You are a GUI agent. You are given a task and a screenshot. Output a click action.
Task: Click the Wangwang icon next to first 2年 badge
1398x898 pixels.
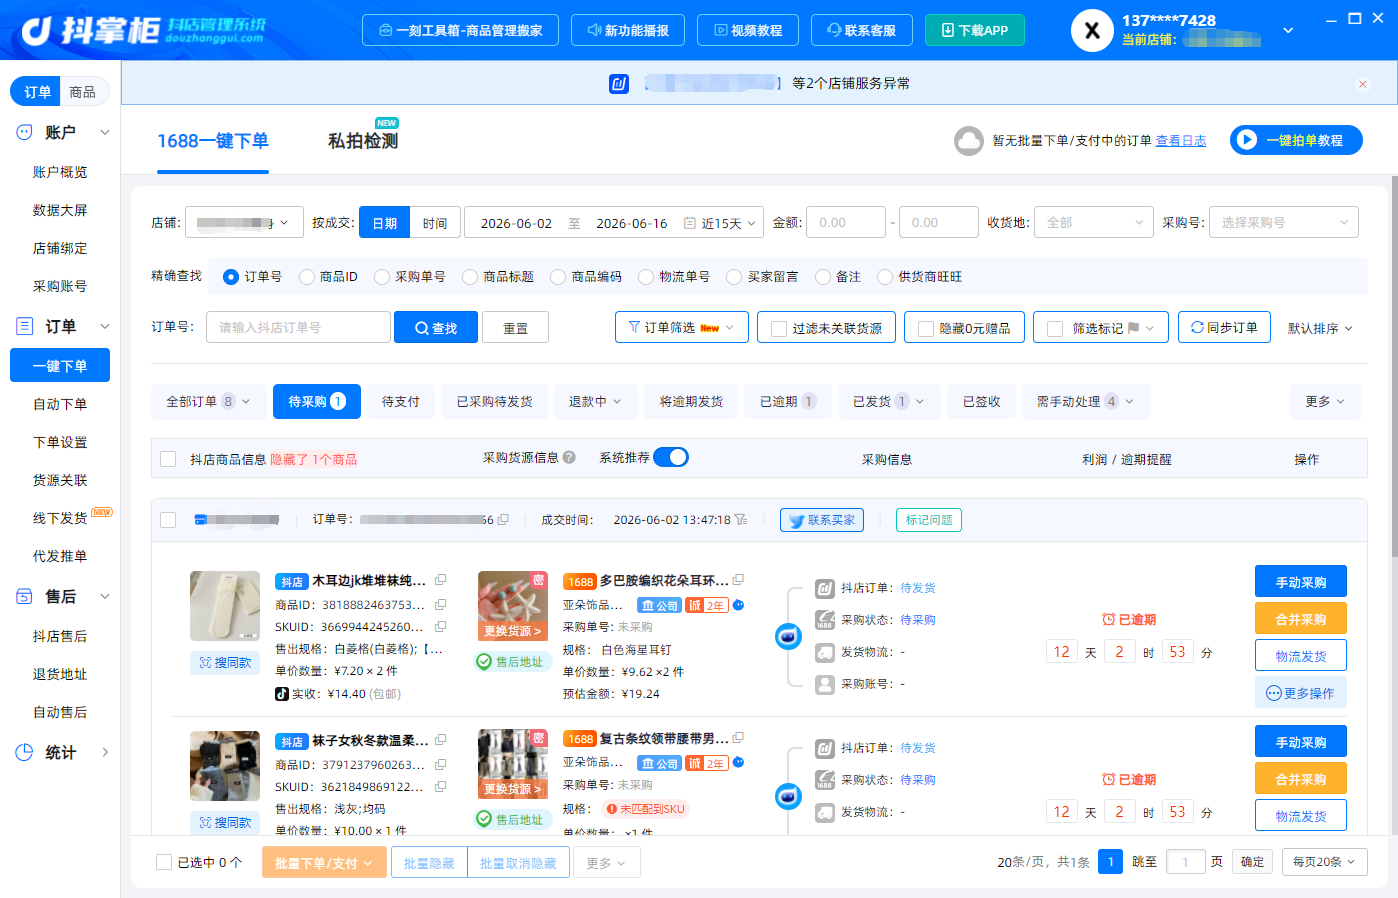pos(738,605)
